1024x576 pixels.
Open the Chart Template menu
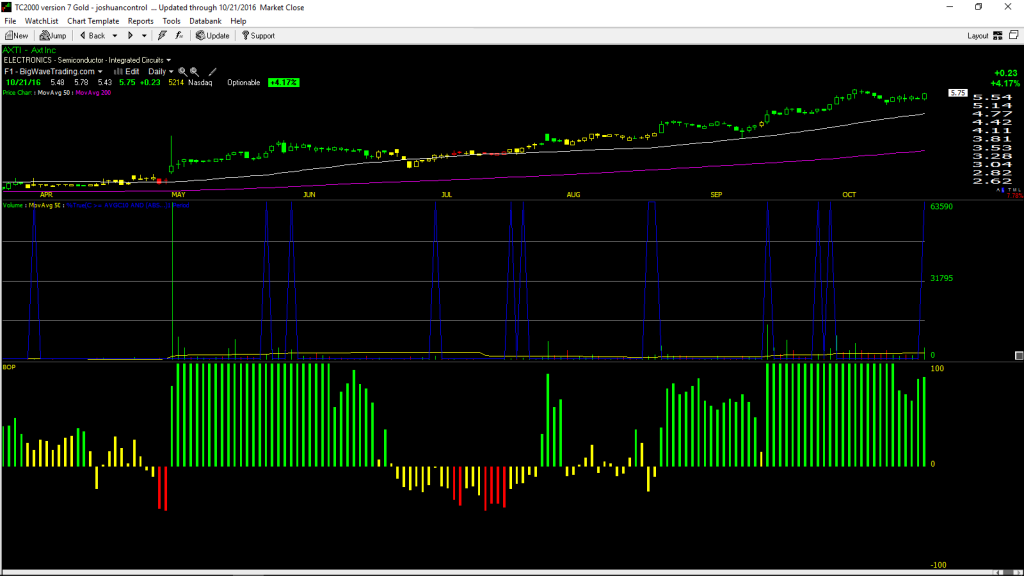[93, 21]
